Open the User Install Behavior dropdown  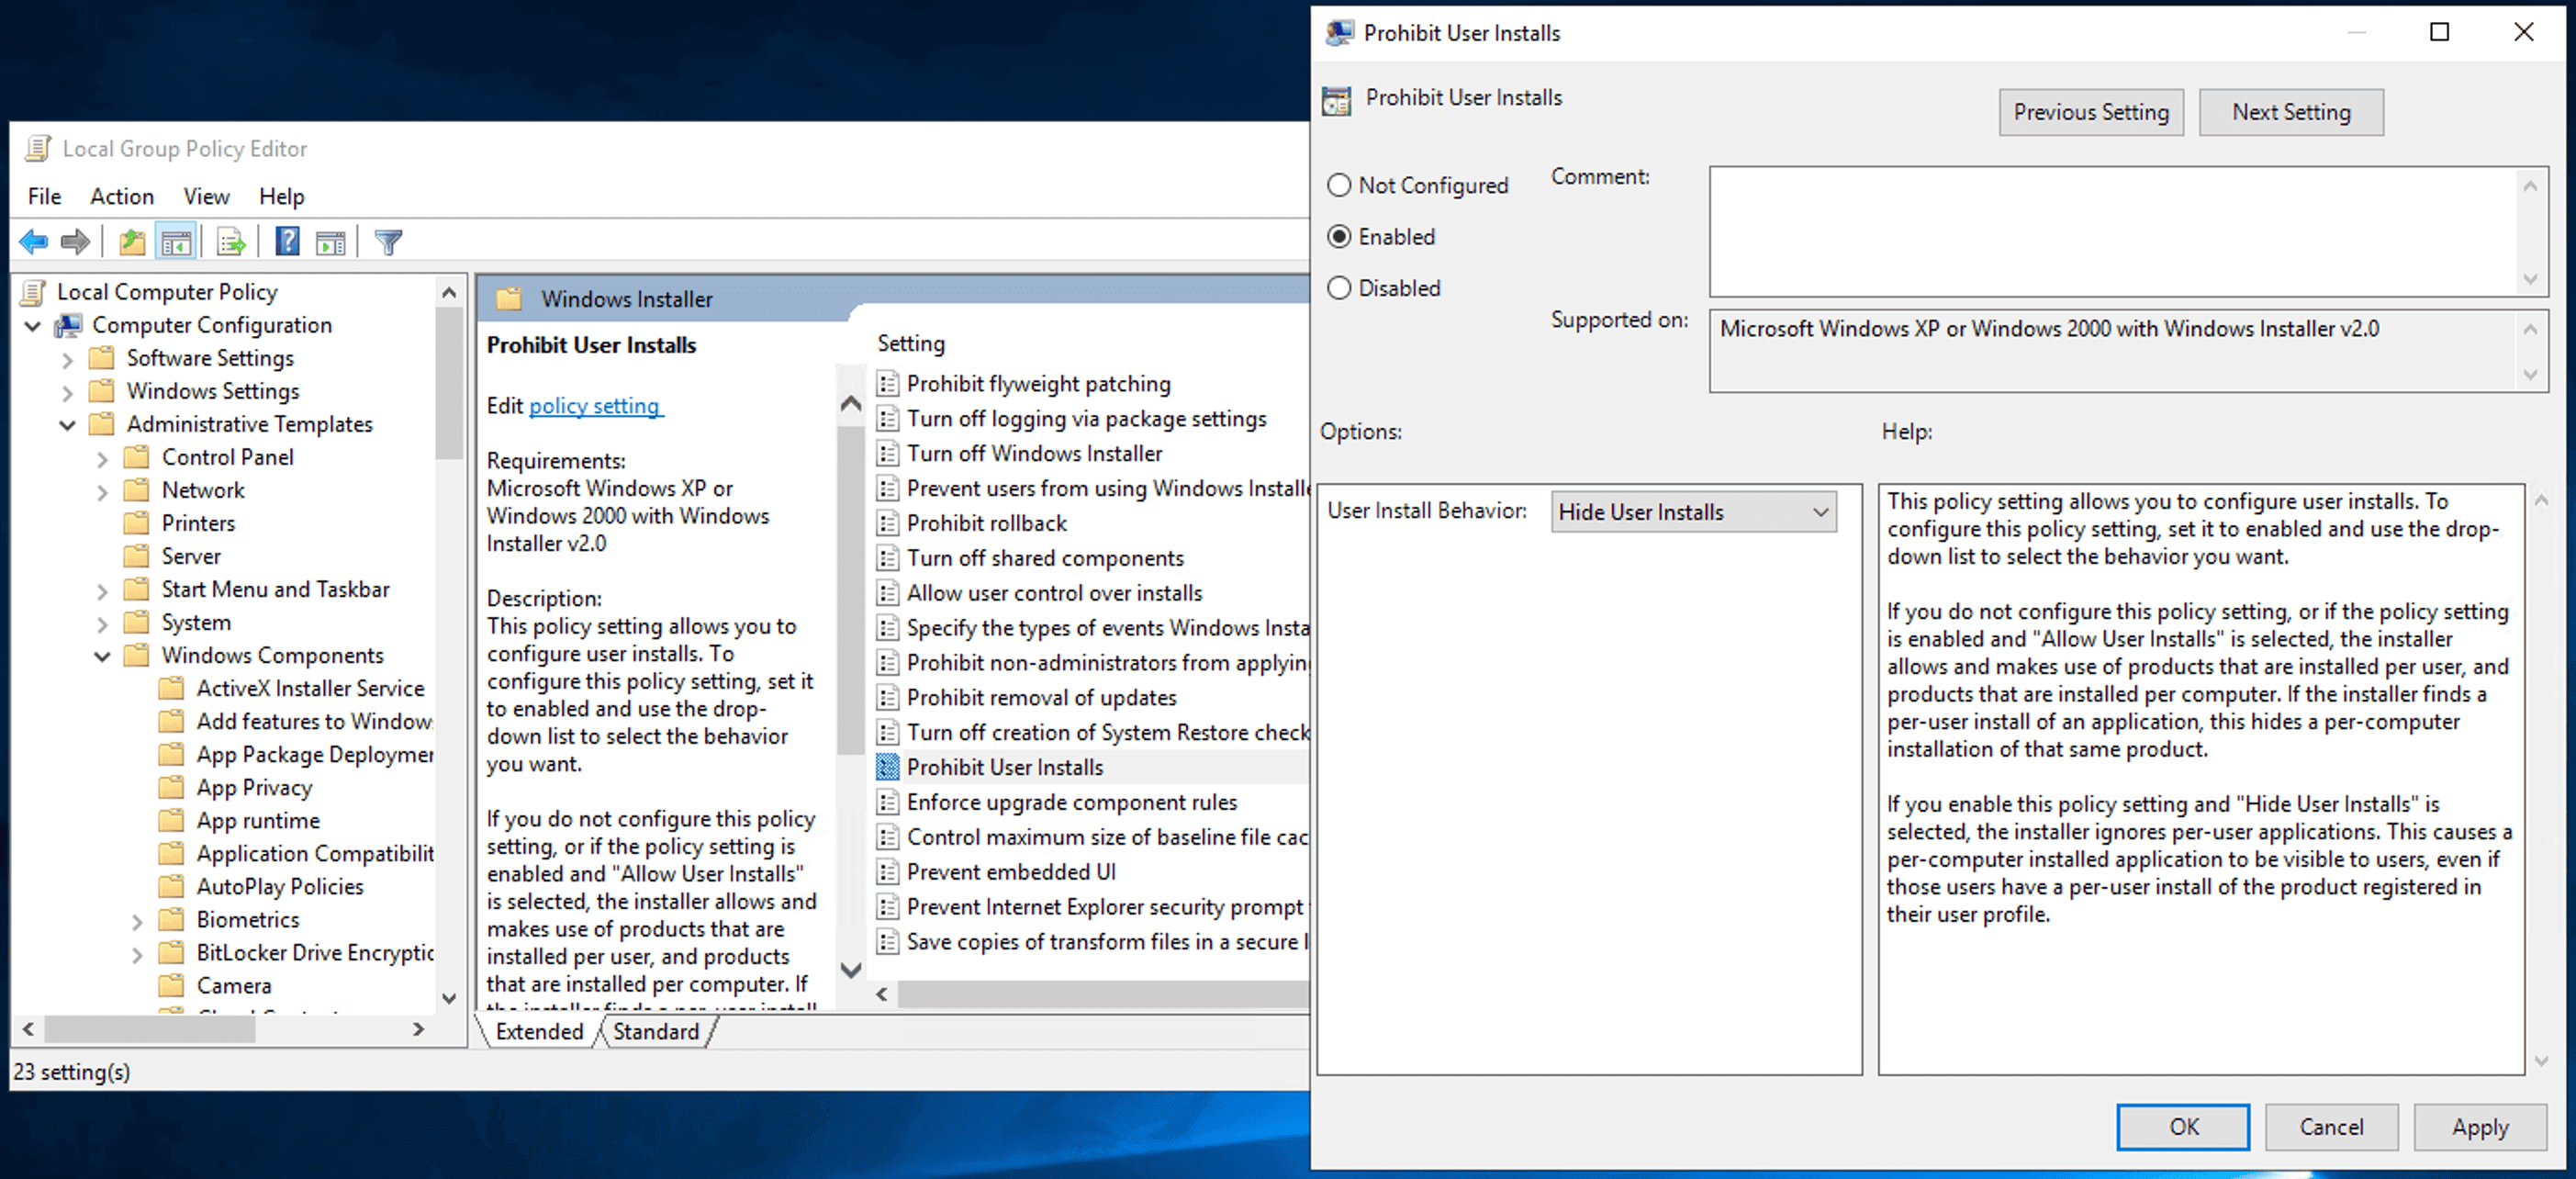[x=1692, y=512]
